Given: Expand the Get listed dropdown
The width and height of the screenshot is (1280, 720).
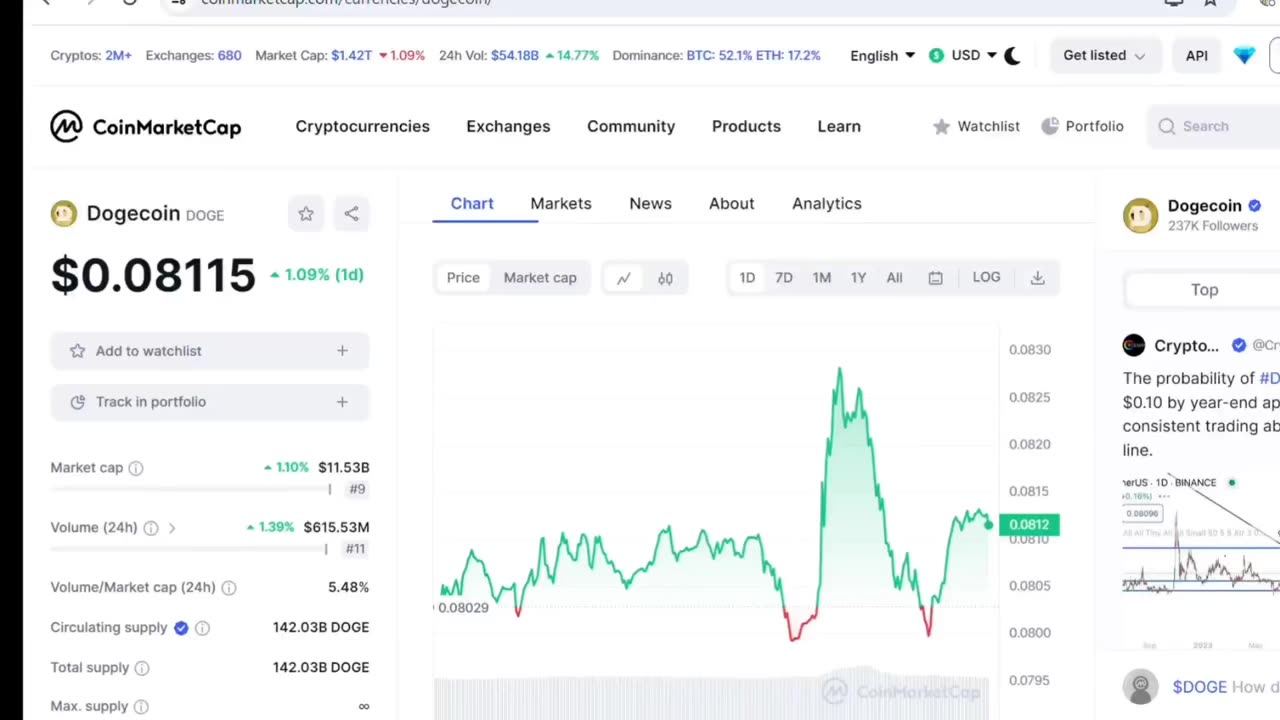Looking at the screenshot, I should [1104, 56].
